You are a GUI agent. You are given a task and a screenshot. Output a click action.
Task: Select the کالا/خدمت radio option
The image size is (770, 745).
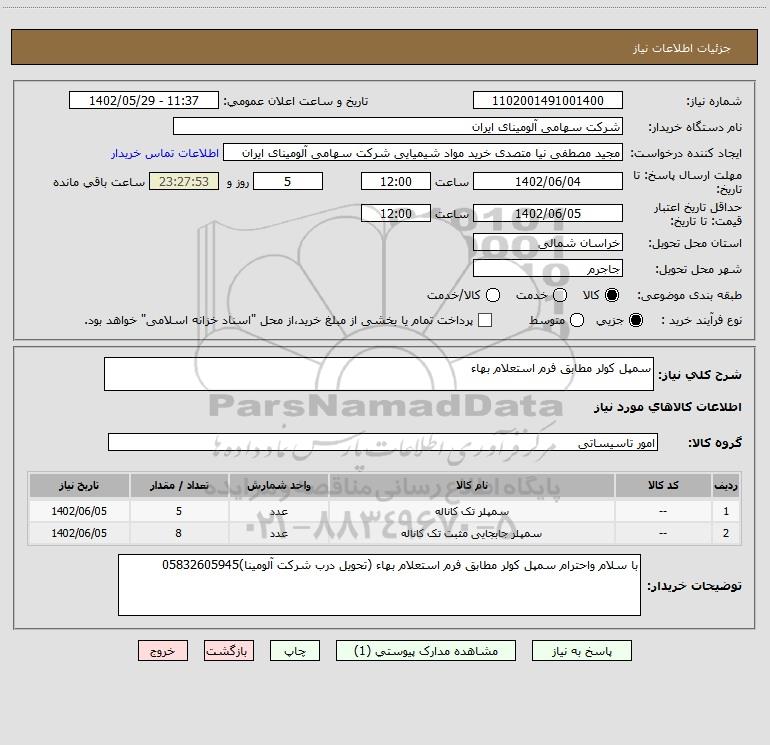pyautogui.click(x=493, y=295)
